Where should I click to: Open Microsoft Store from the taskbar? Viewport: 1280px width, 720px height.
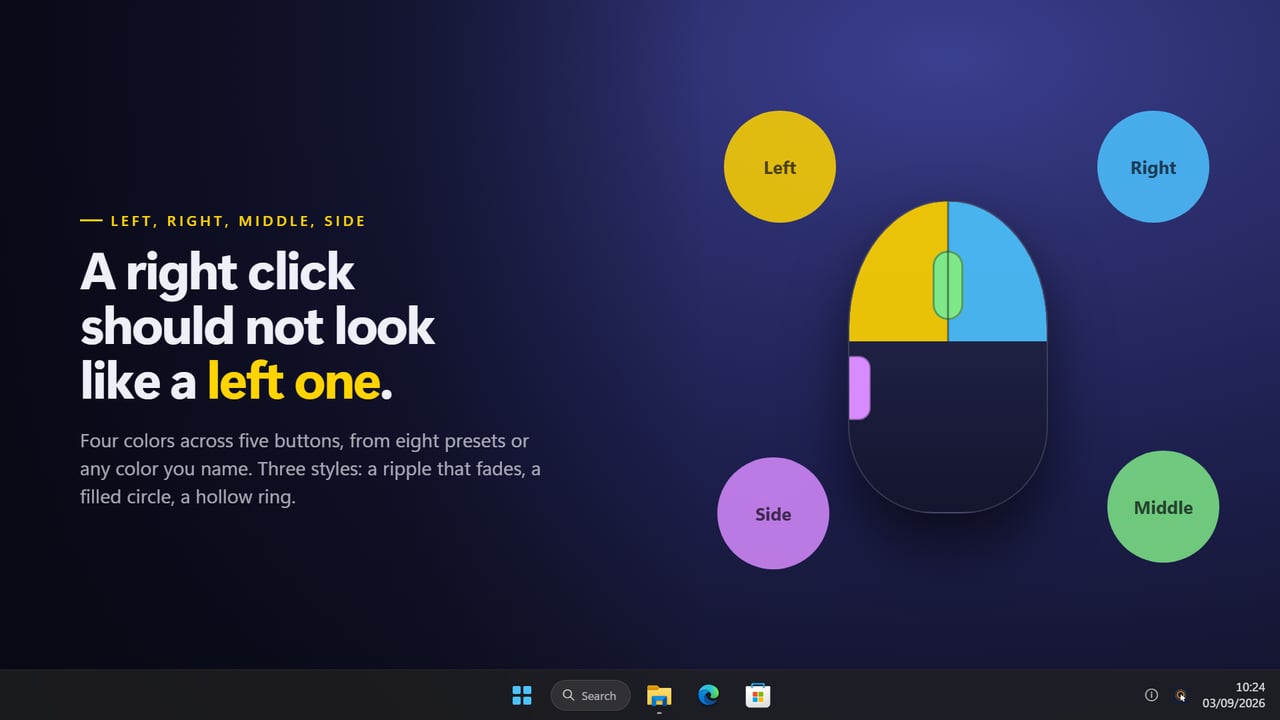(x=758, y=695)
